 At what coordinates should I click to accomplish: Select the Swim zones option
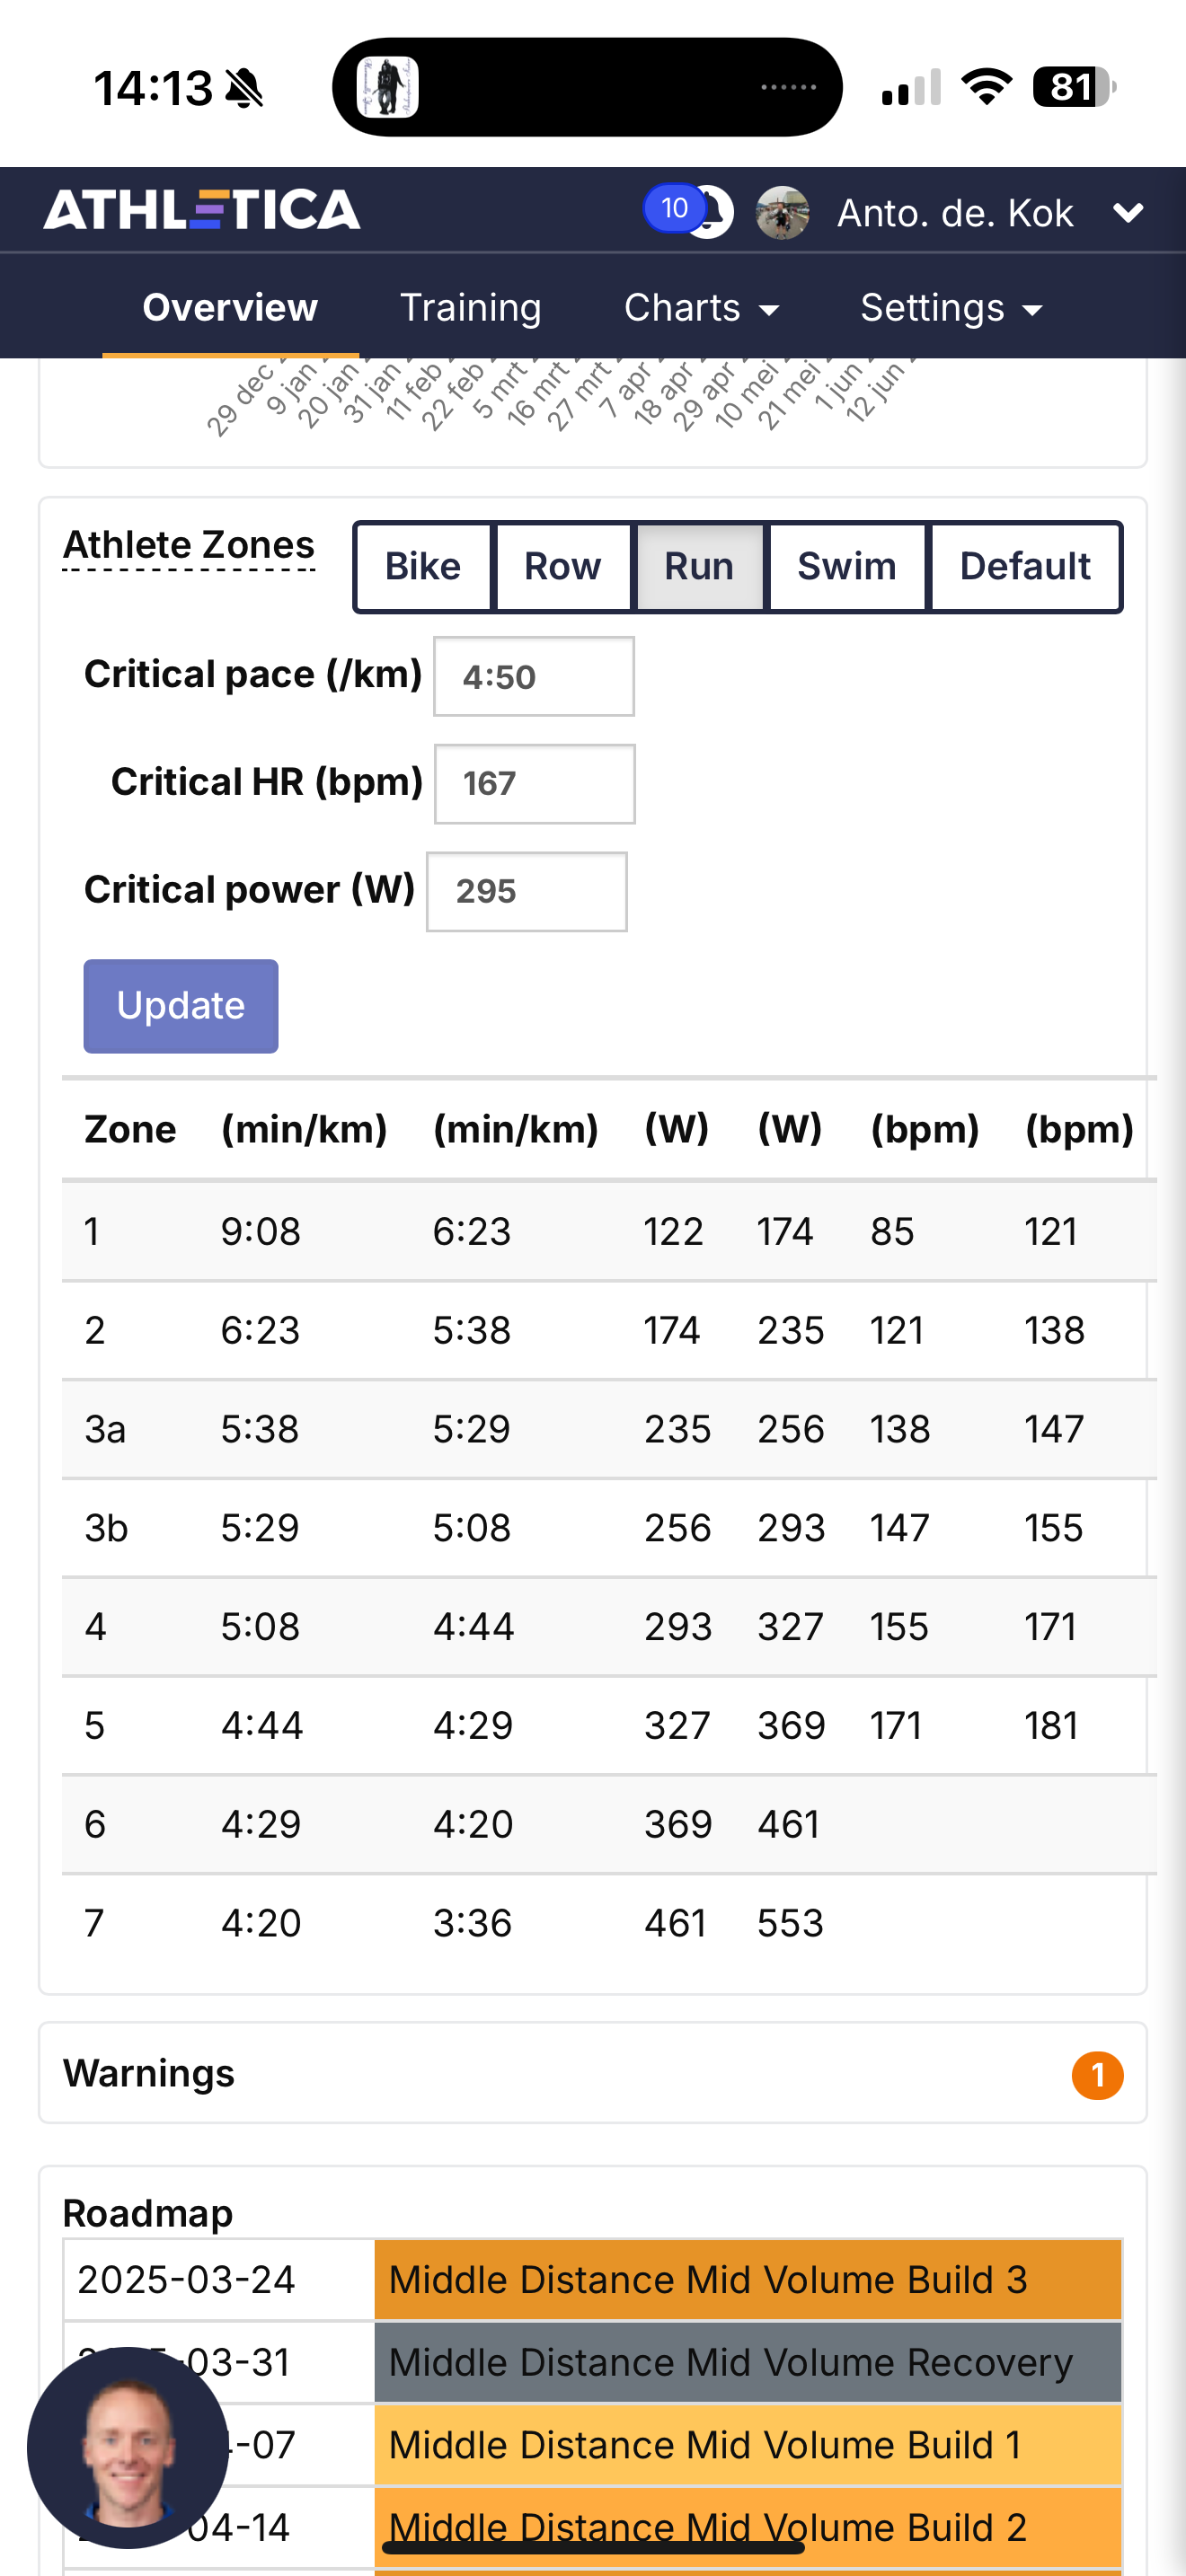pos(846,566)
